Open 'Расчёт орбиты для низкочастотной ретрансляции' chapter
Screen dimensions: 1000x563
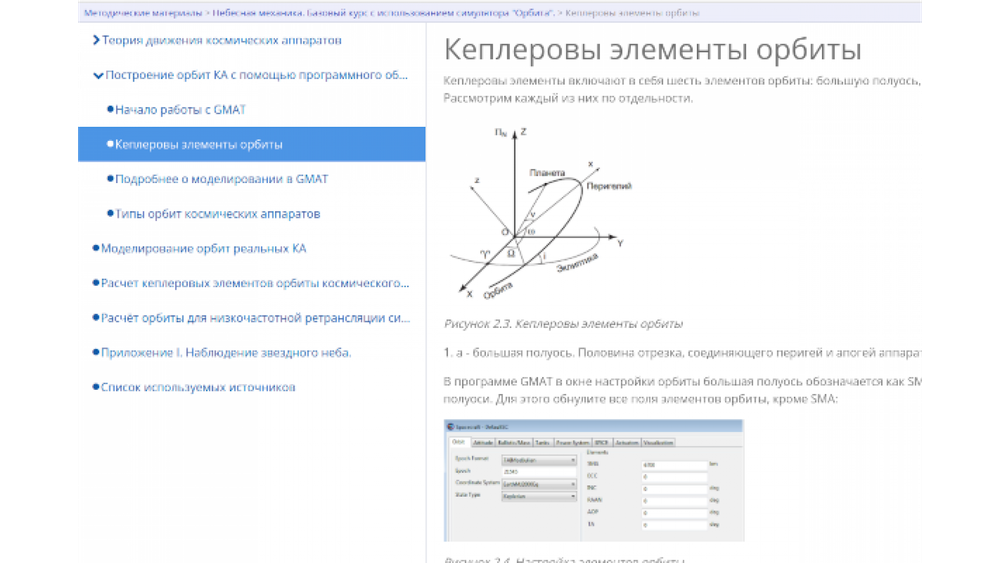coord(255,318)
